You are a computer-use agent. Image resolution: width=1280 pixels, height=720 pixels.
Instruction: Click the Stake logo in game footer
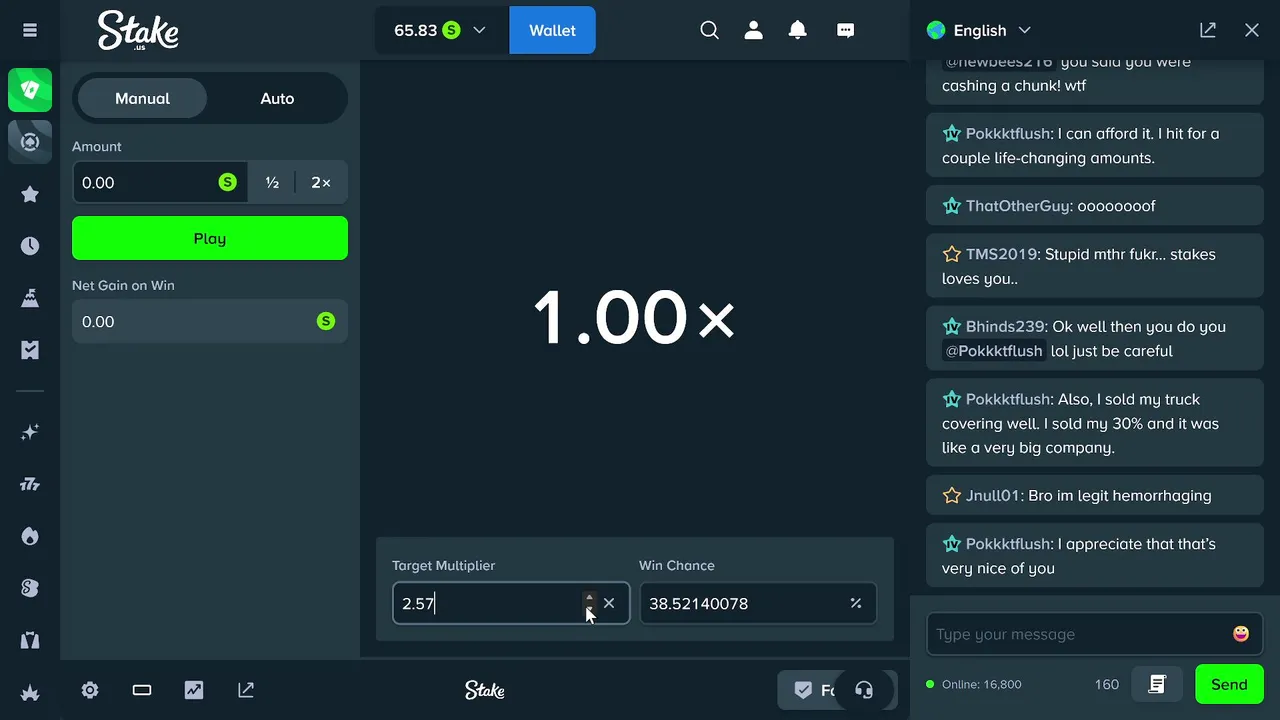pyautogui.click(x=485, y=690)
